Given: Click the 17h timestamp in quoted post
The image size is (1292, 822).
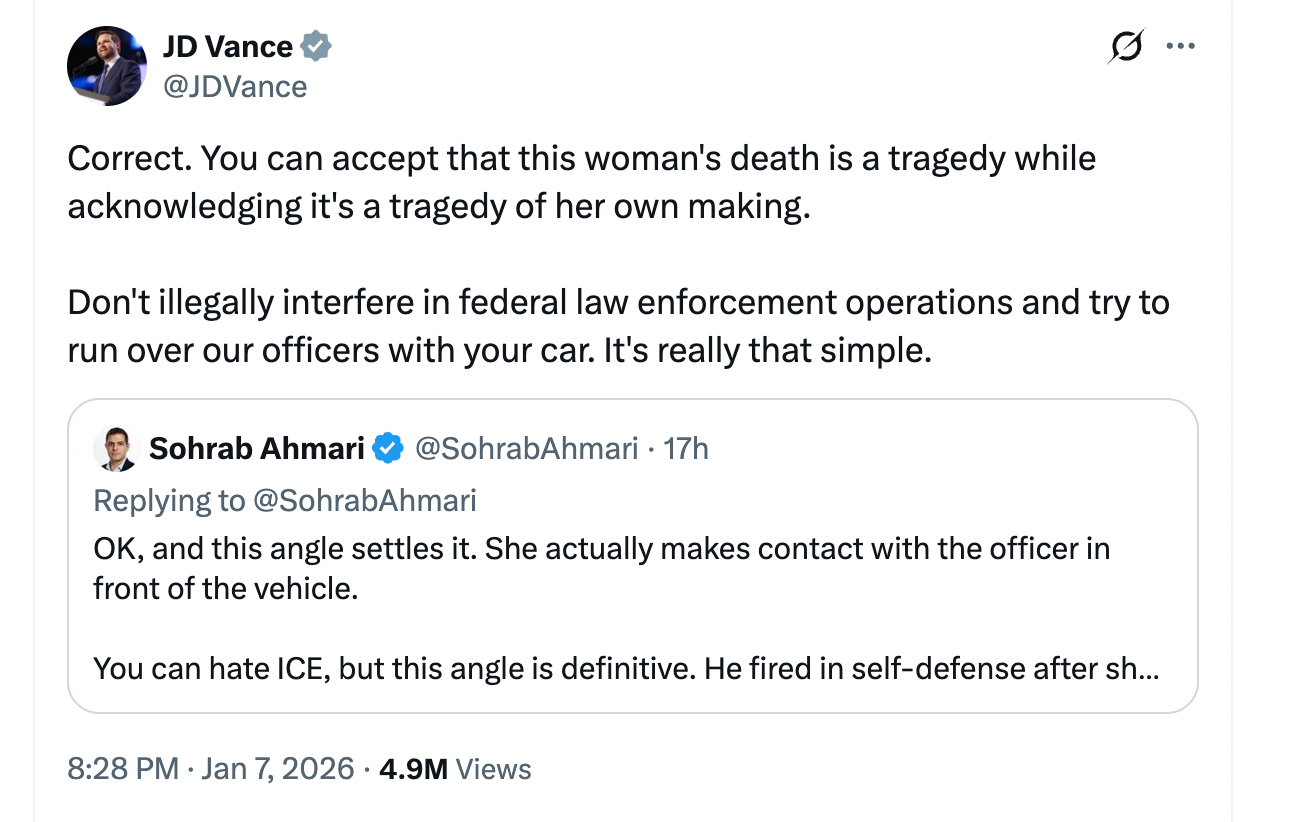Looking at the screenshot, I should [686, 449].
